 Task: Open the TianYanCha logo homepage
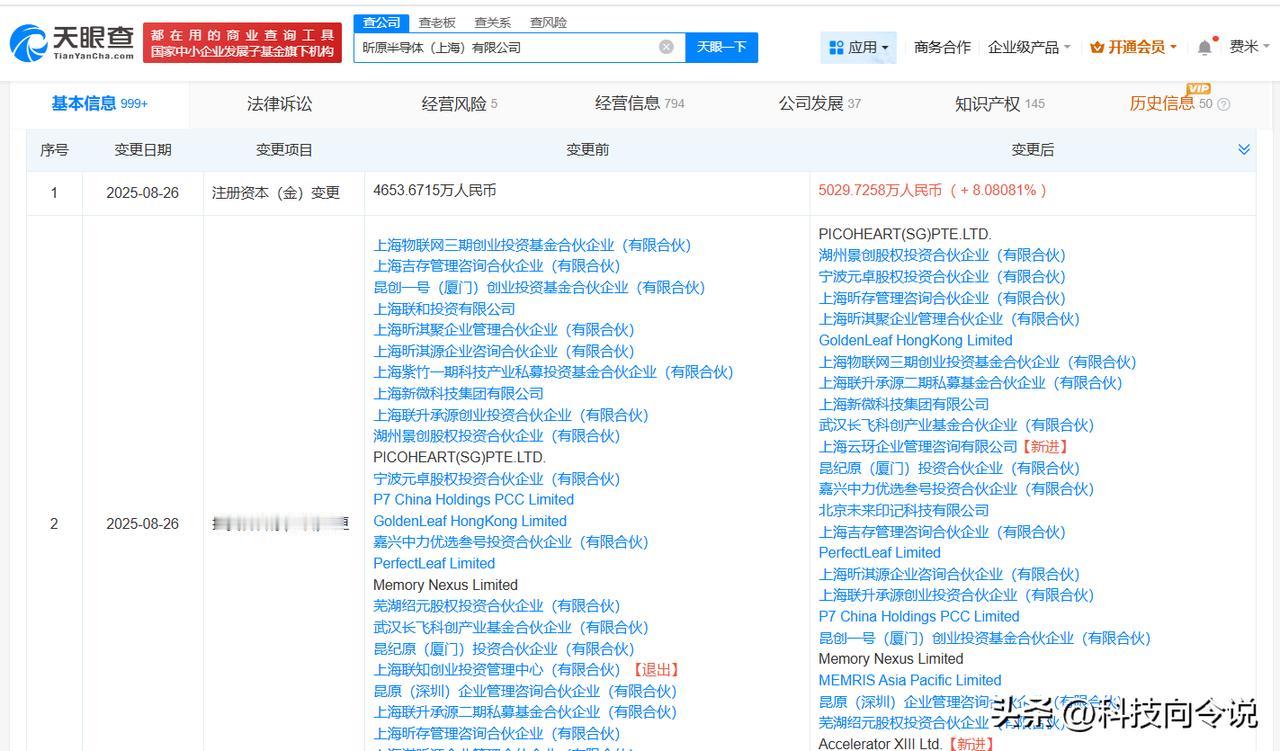click(x=71, y=43)
